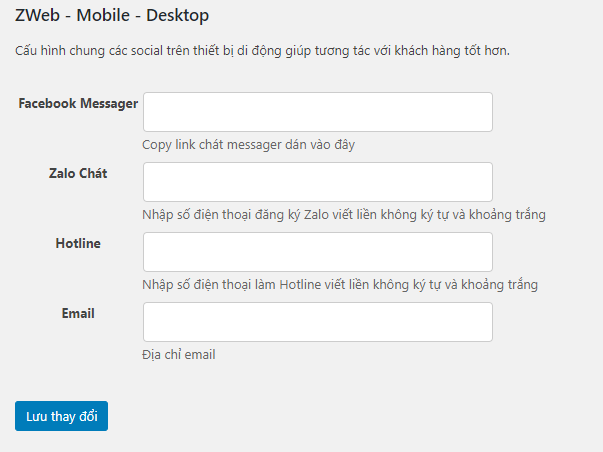Image resolution: width=603 pixels, height=452 pixels.
Task: Click the Zalo Chát label
Action: pos(78,173)
